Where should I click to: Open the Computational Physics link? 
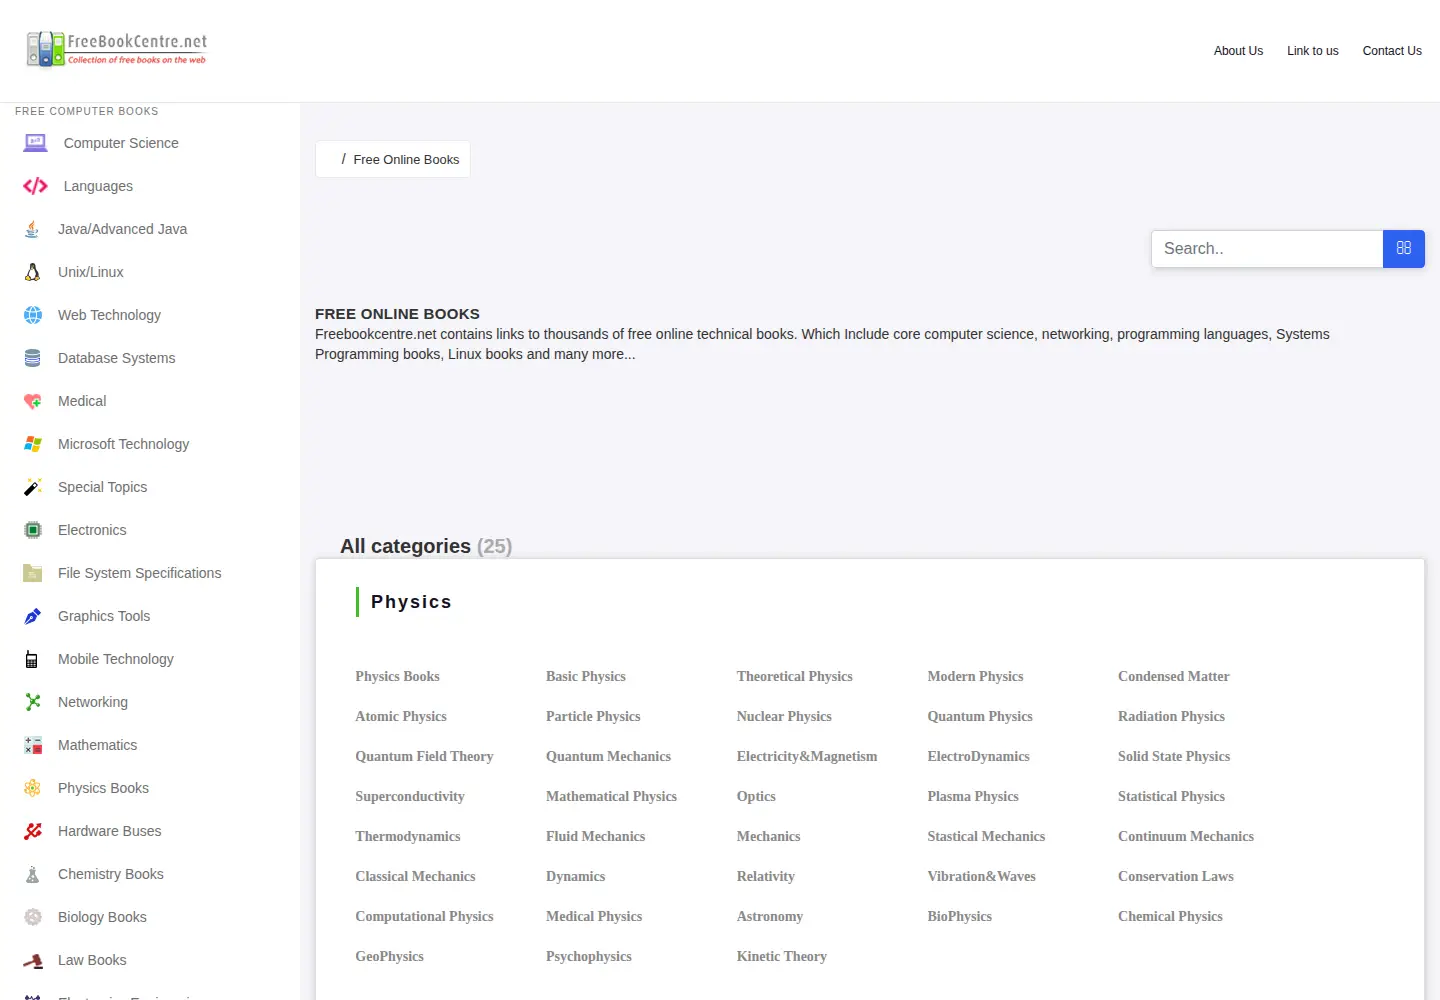(x=424, y=916)
